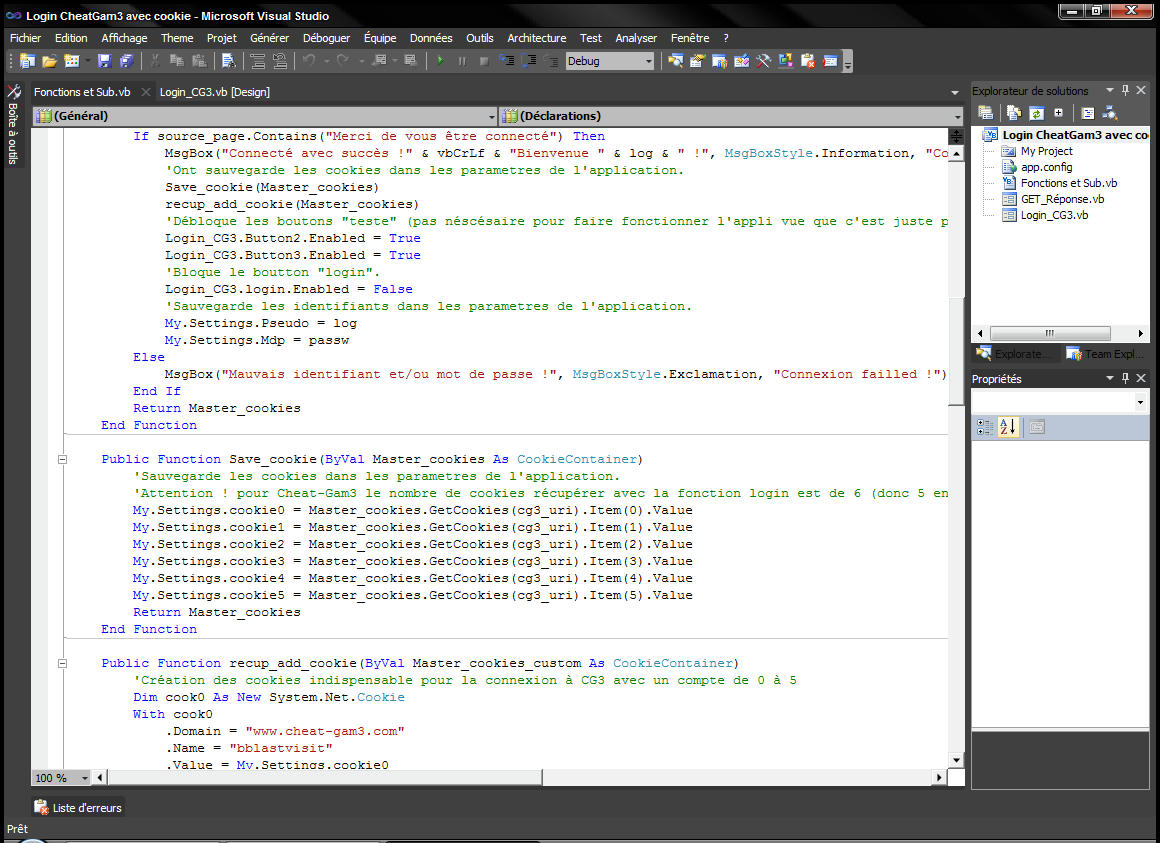
Task: Click the Step Over debug icon
Action: 529,61
